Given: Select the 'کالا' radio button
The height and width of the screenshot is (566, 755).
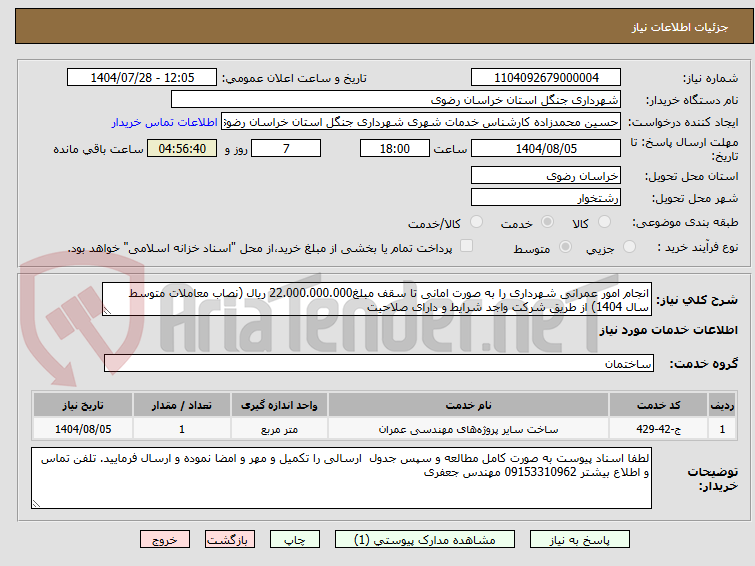Looking at the screenshot, I should 604,222.
